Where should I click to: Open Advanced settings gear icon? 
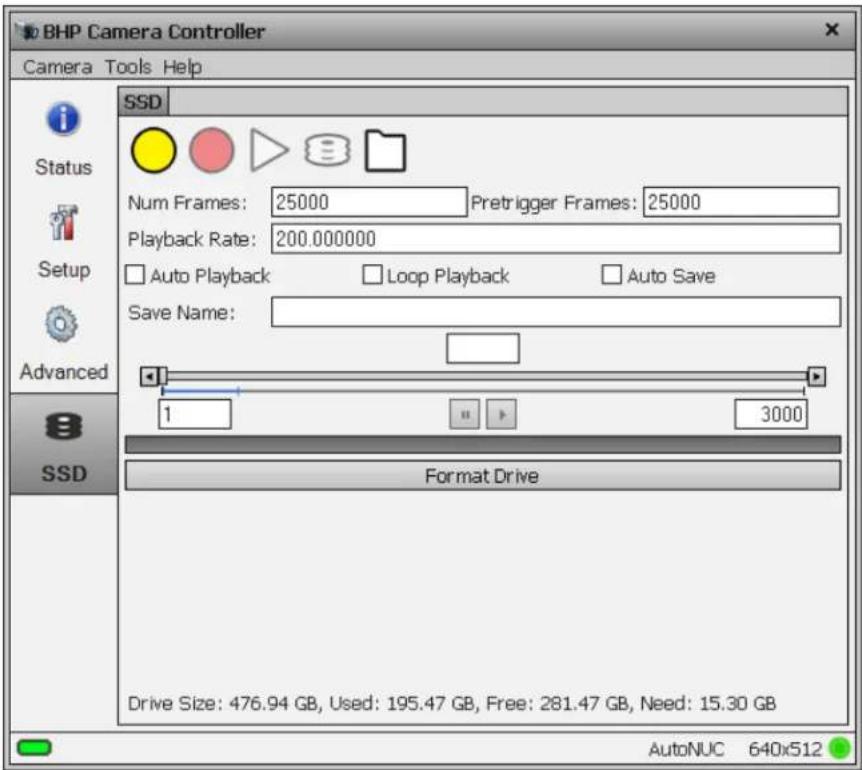(62, 324)
